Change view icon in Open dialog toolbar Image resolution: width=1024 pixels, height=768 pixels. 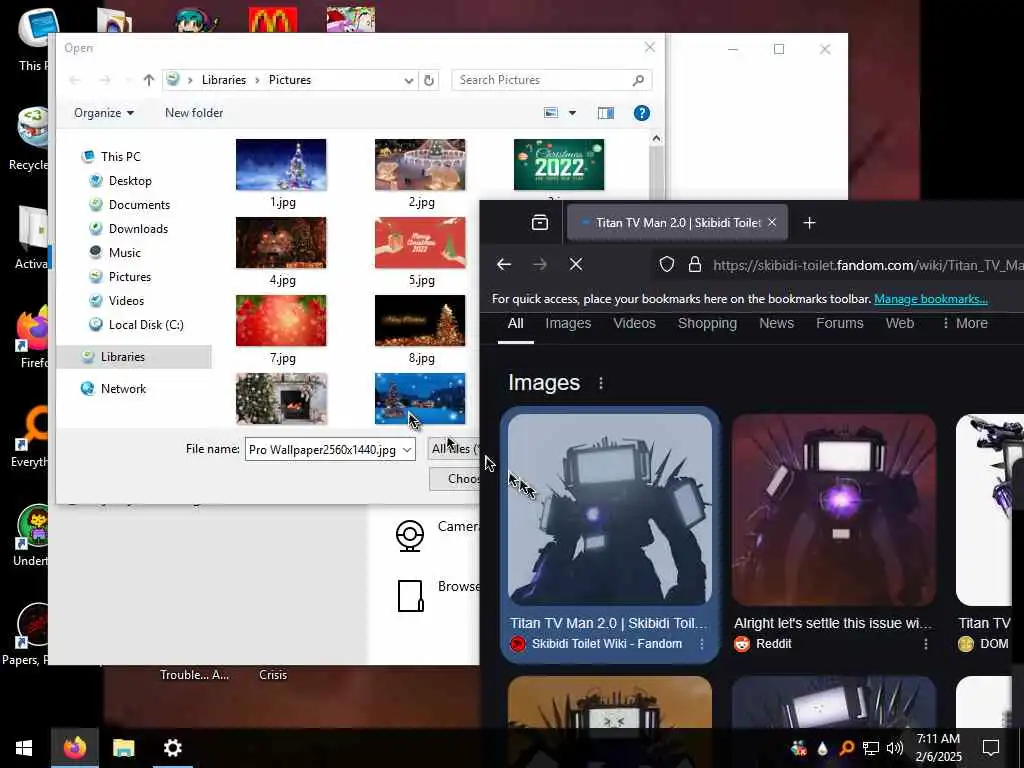point(551,113)
